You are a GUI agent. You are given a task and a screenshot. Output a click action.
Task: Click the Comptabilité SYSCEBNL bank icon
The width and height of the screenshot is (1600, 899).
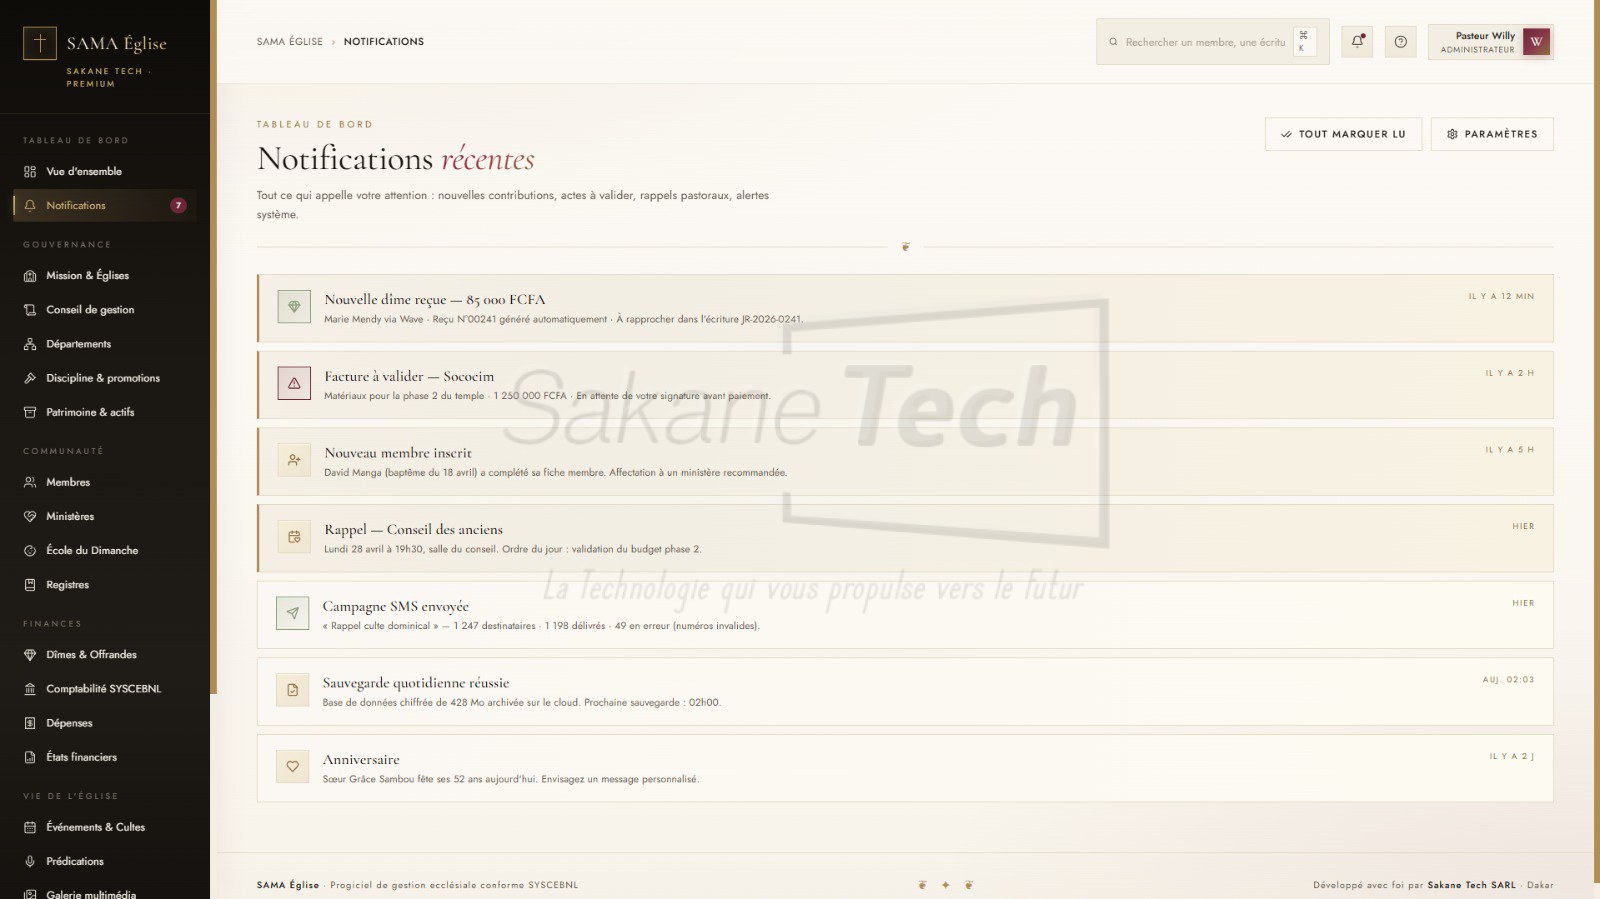point(30,689)
